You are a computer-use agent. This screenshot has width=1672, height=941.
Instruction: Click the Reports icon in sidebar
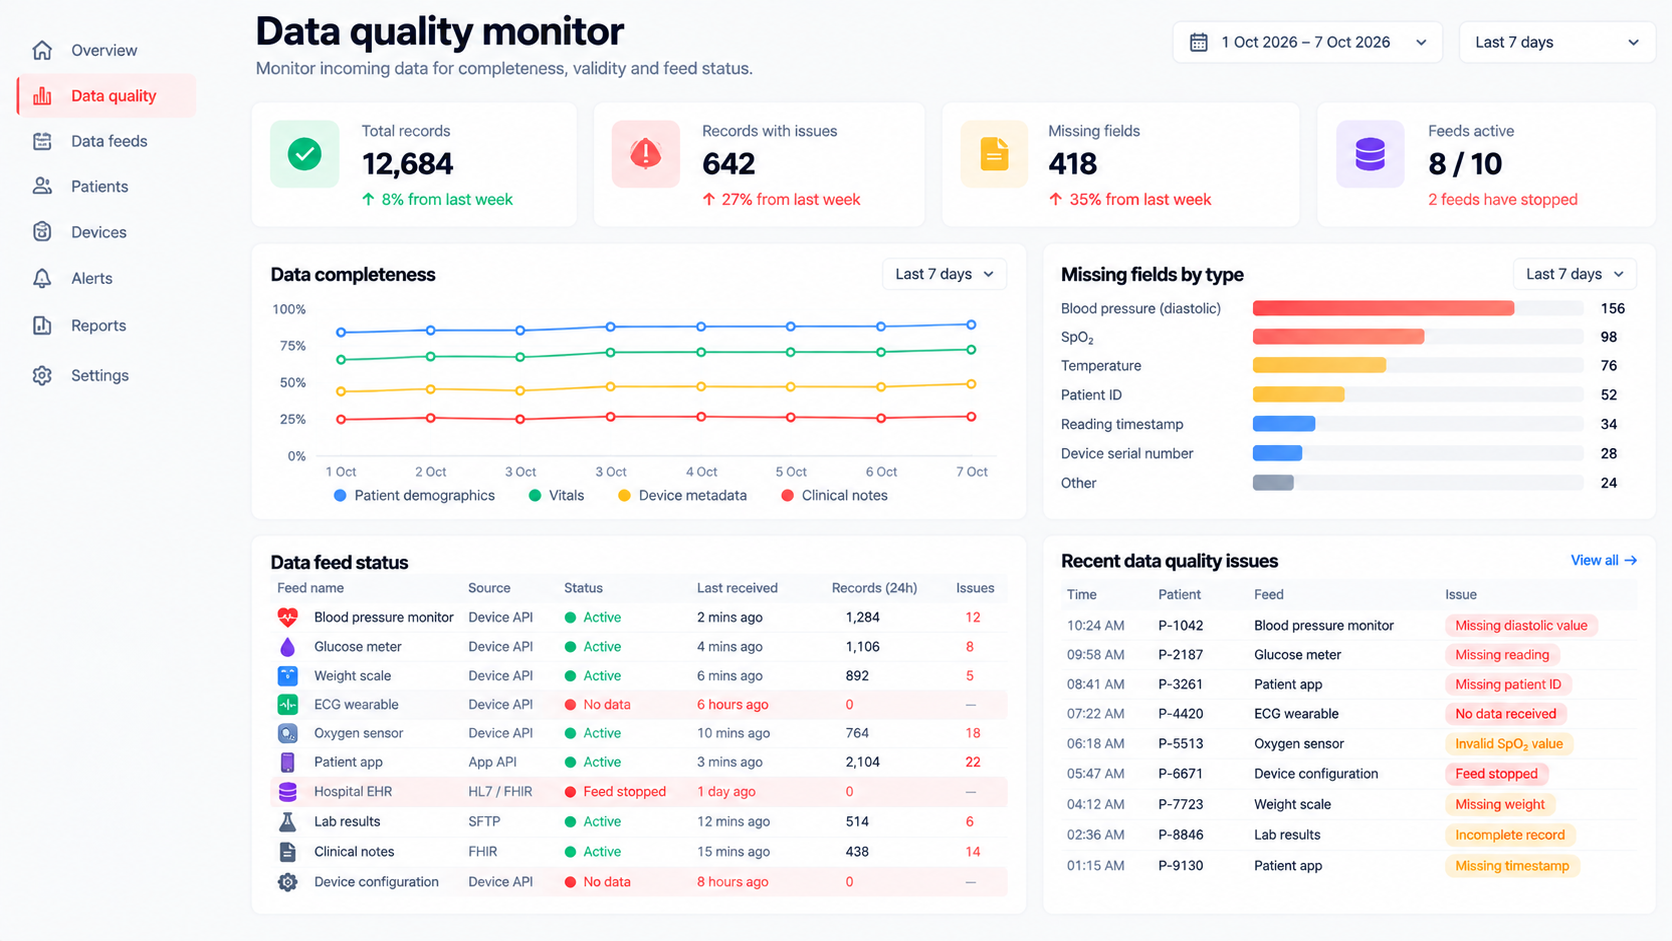[42, 325]
